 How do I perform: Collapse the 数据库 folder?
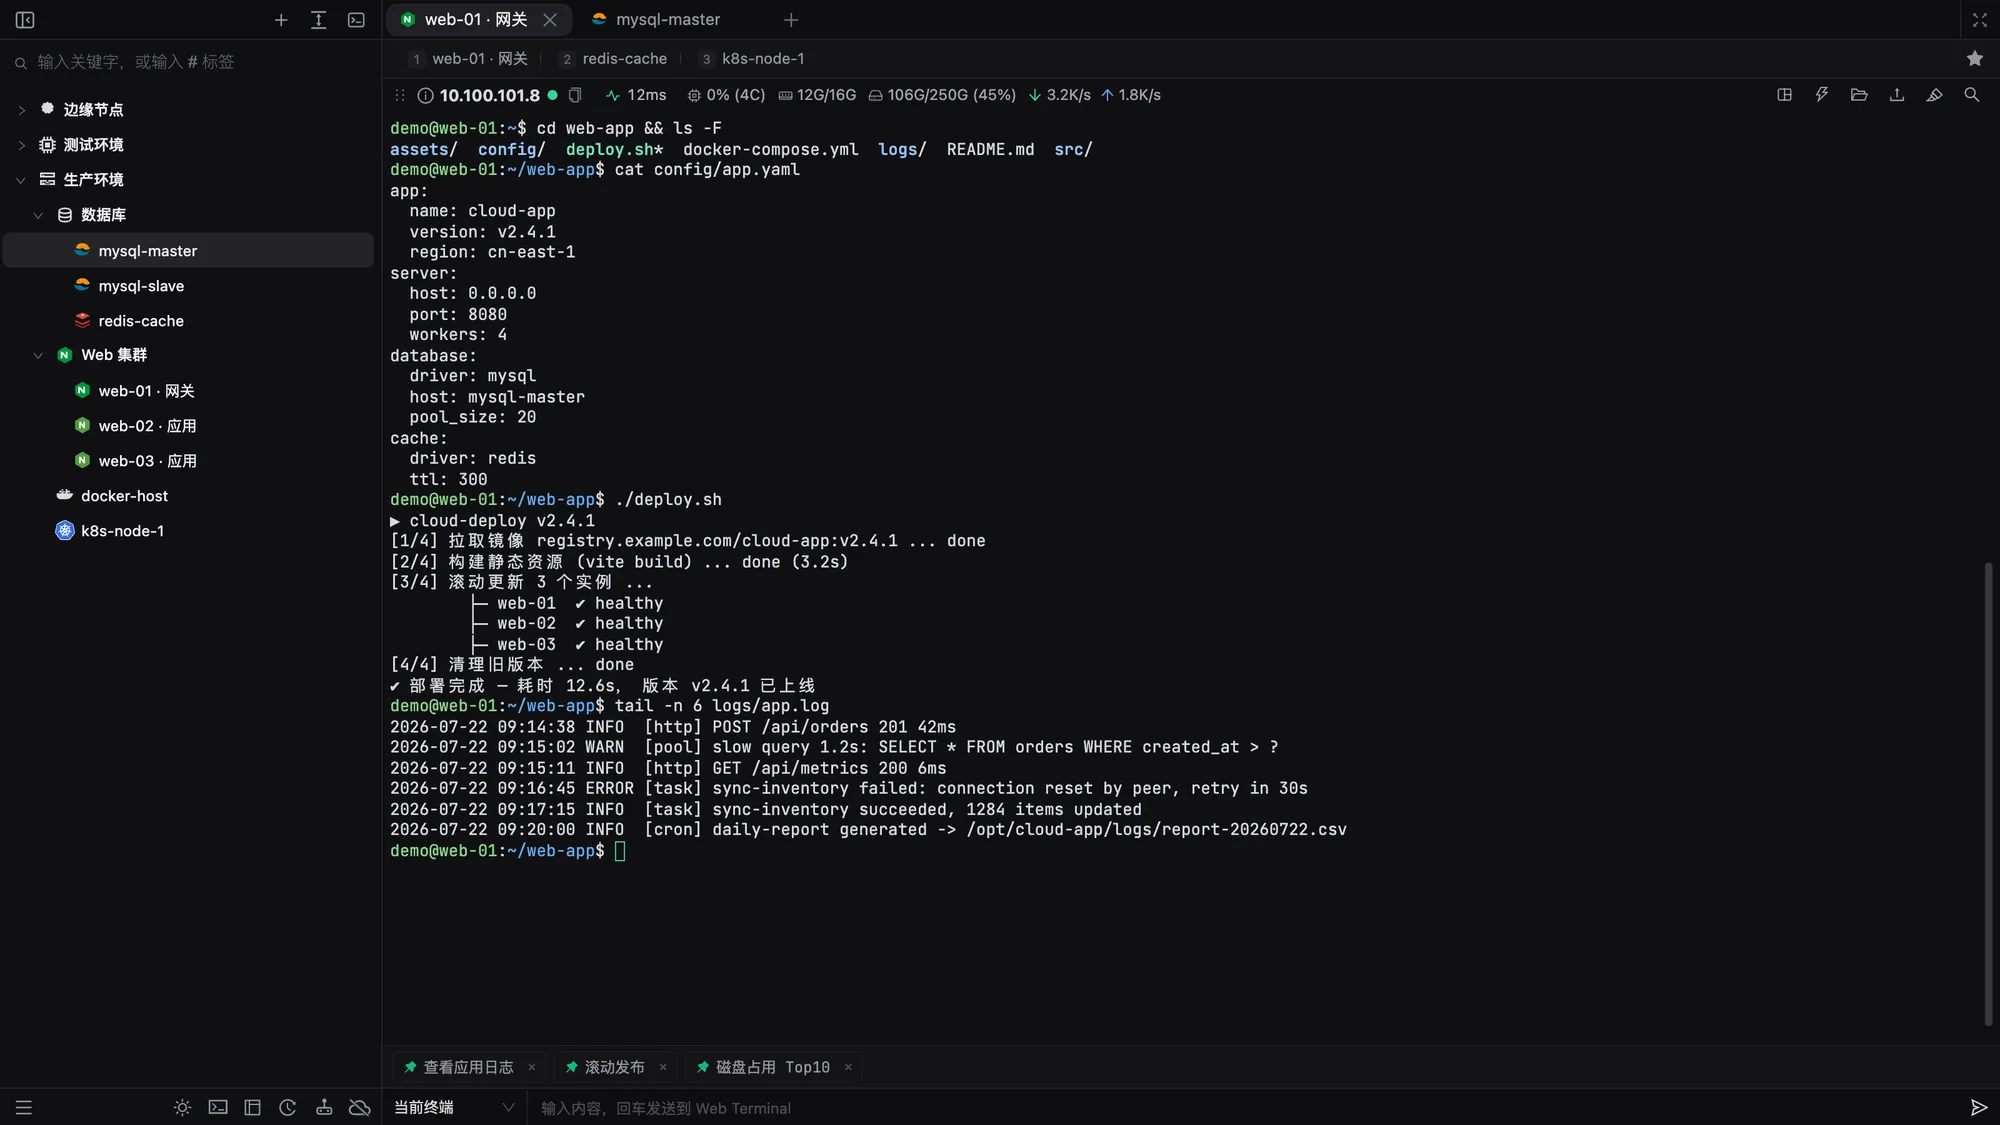[x=38, y=215]
